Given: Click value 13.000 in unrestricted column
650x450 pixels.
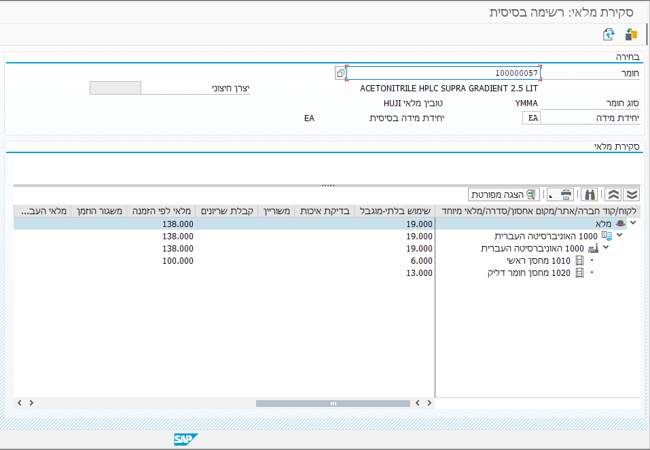Looking at the screenshot, I should tap(419, 273).
